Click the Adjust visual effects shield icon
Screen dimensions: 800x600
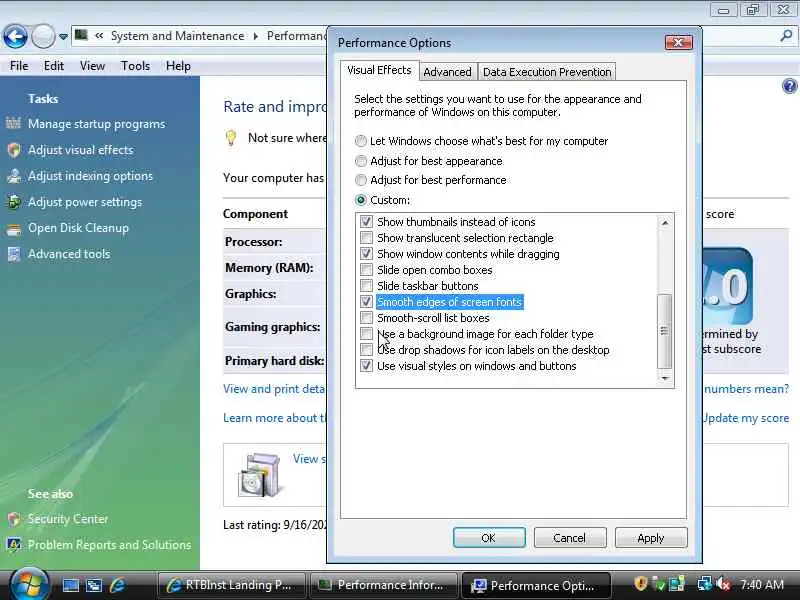click(14, 149)
